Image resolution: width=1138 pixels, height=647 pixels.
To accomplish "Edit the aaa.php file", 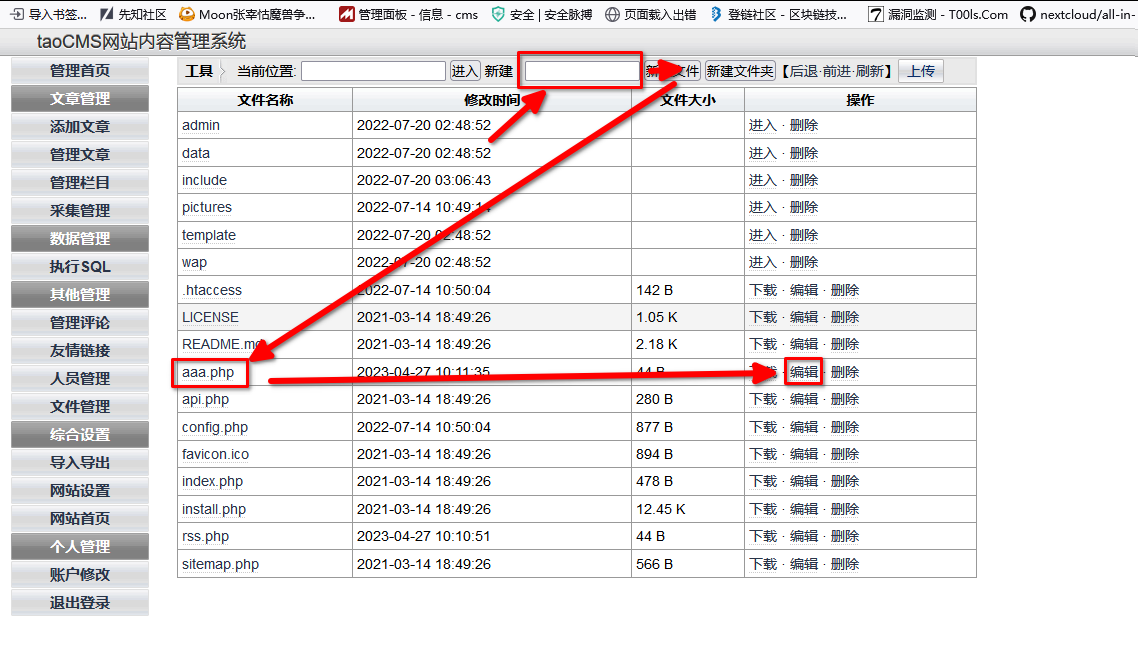I will coord(804,372).
